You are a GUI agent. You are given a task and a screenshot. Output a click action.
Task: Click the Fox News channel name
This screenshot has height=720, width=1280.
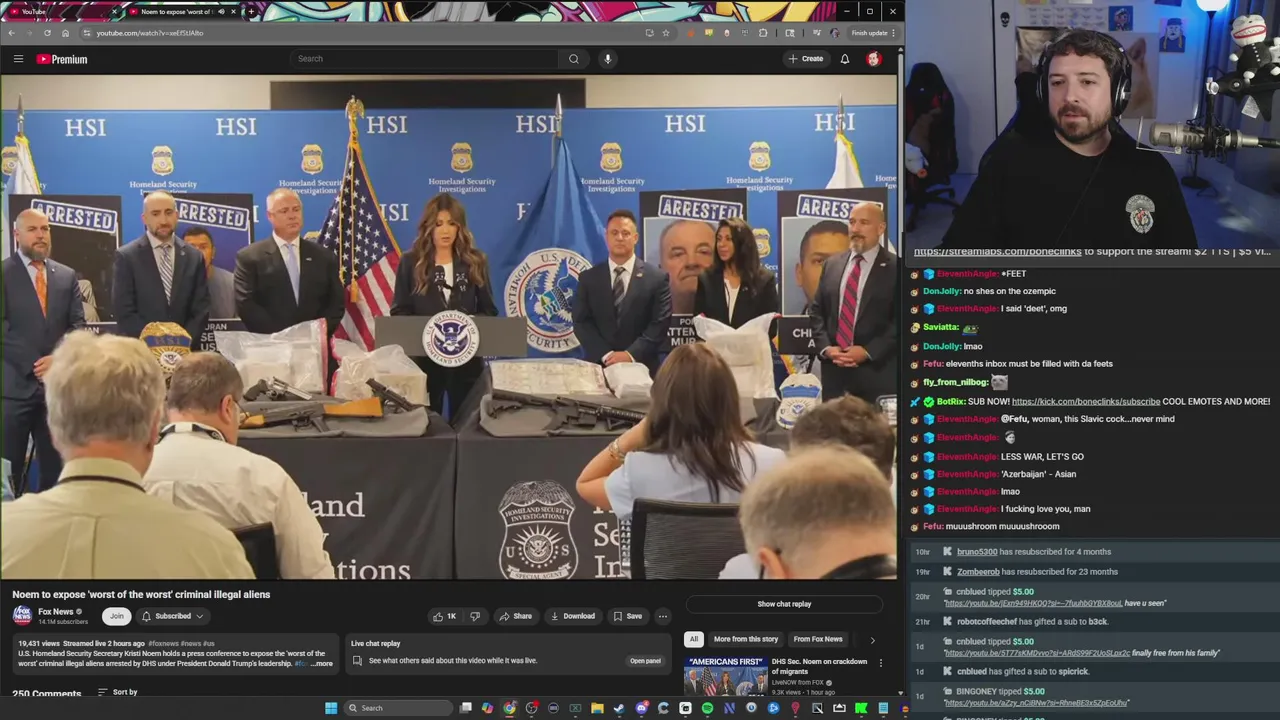point(56,612)
